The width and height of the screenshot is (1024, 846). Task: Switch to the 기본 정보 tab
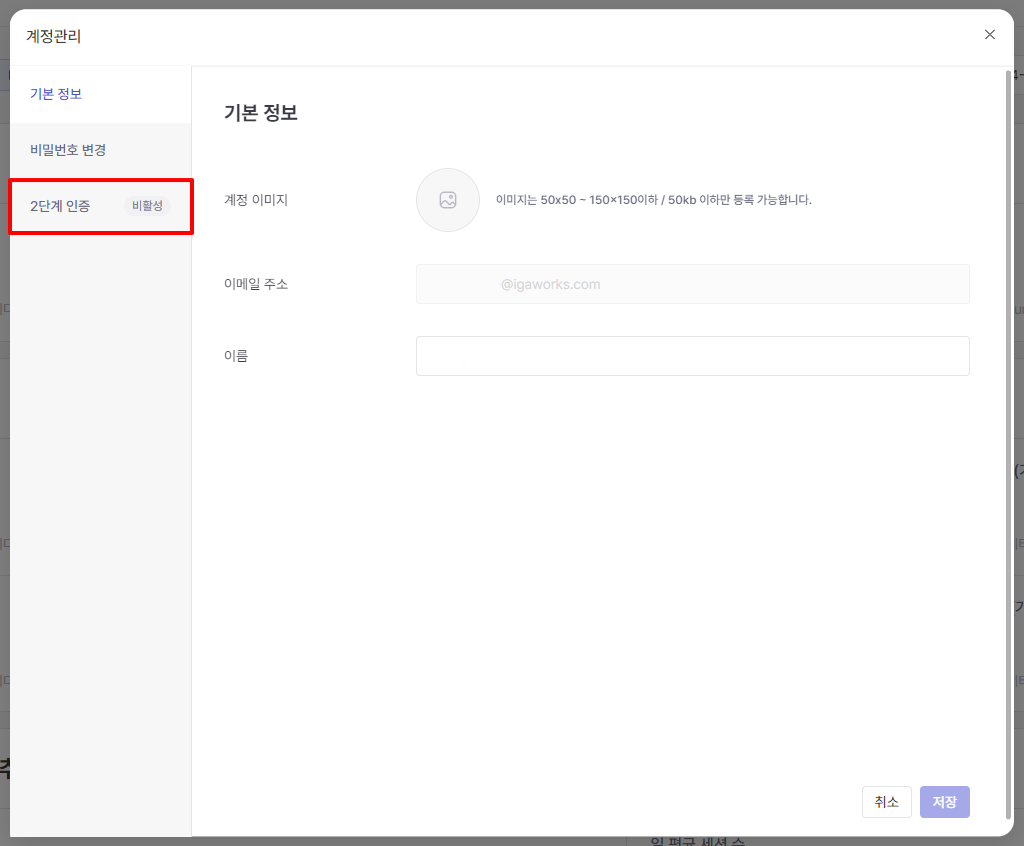pos(56,94)
